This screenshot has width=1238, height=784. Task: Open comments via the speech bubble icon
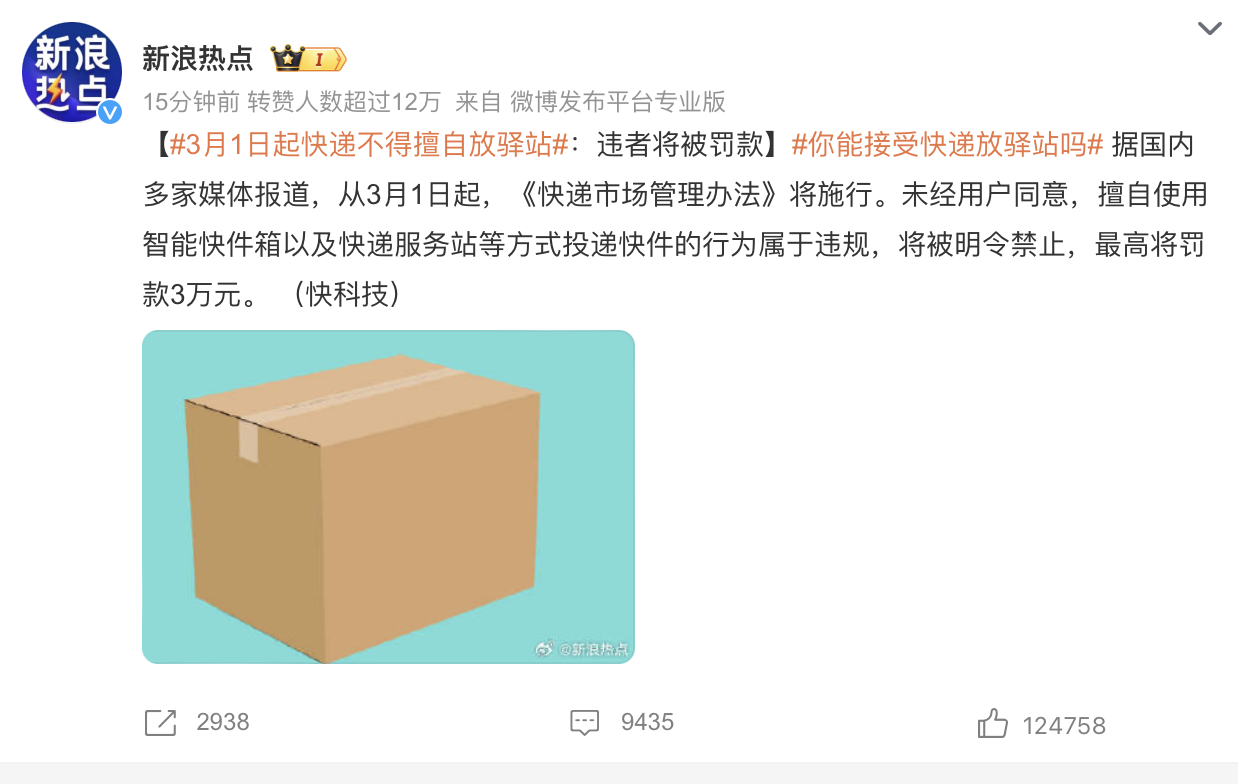tap(584, 723)
